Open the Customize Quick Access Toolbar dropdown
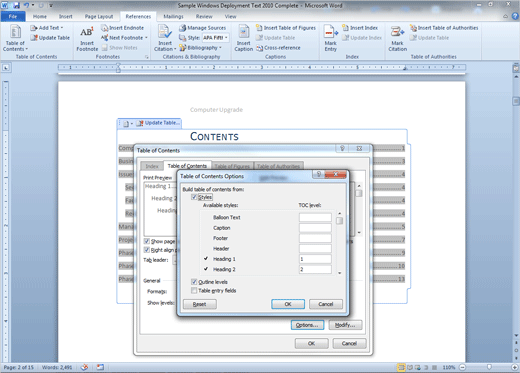Screen dimensions: 520x373 click(51, 6)
